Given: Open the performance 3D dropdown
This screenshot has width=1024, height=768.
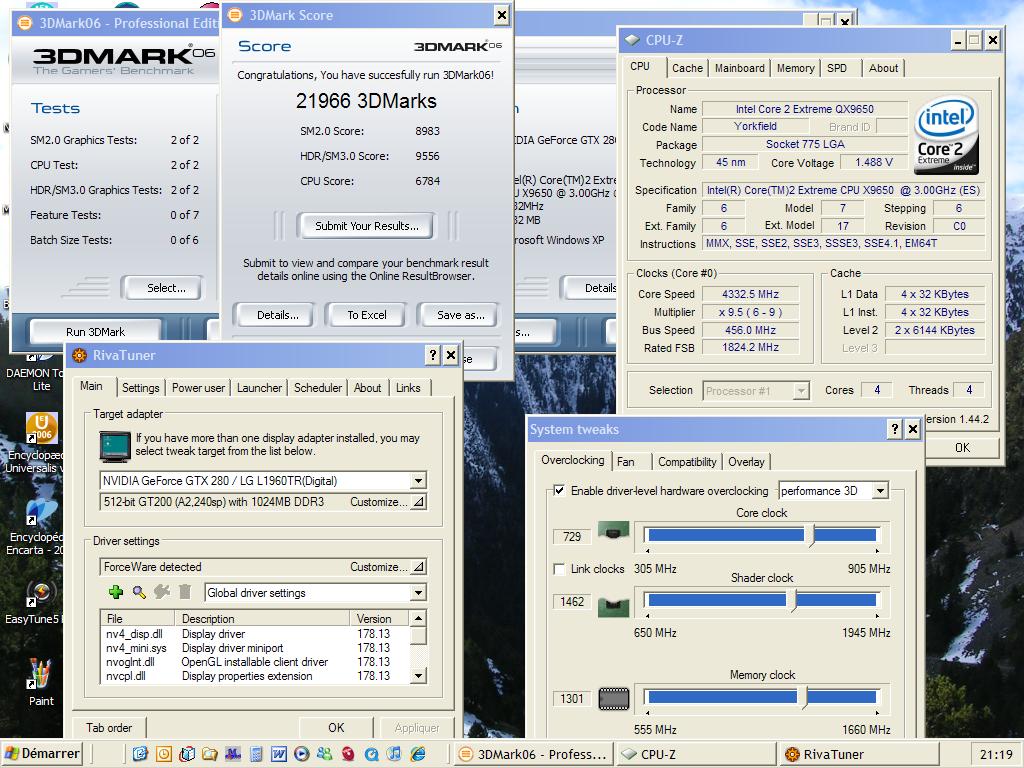Looking at the screenshot, I should click(x=880, y=490).
